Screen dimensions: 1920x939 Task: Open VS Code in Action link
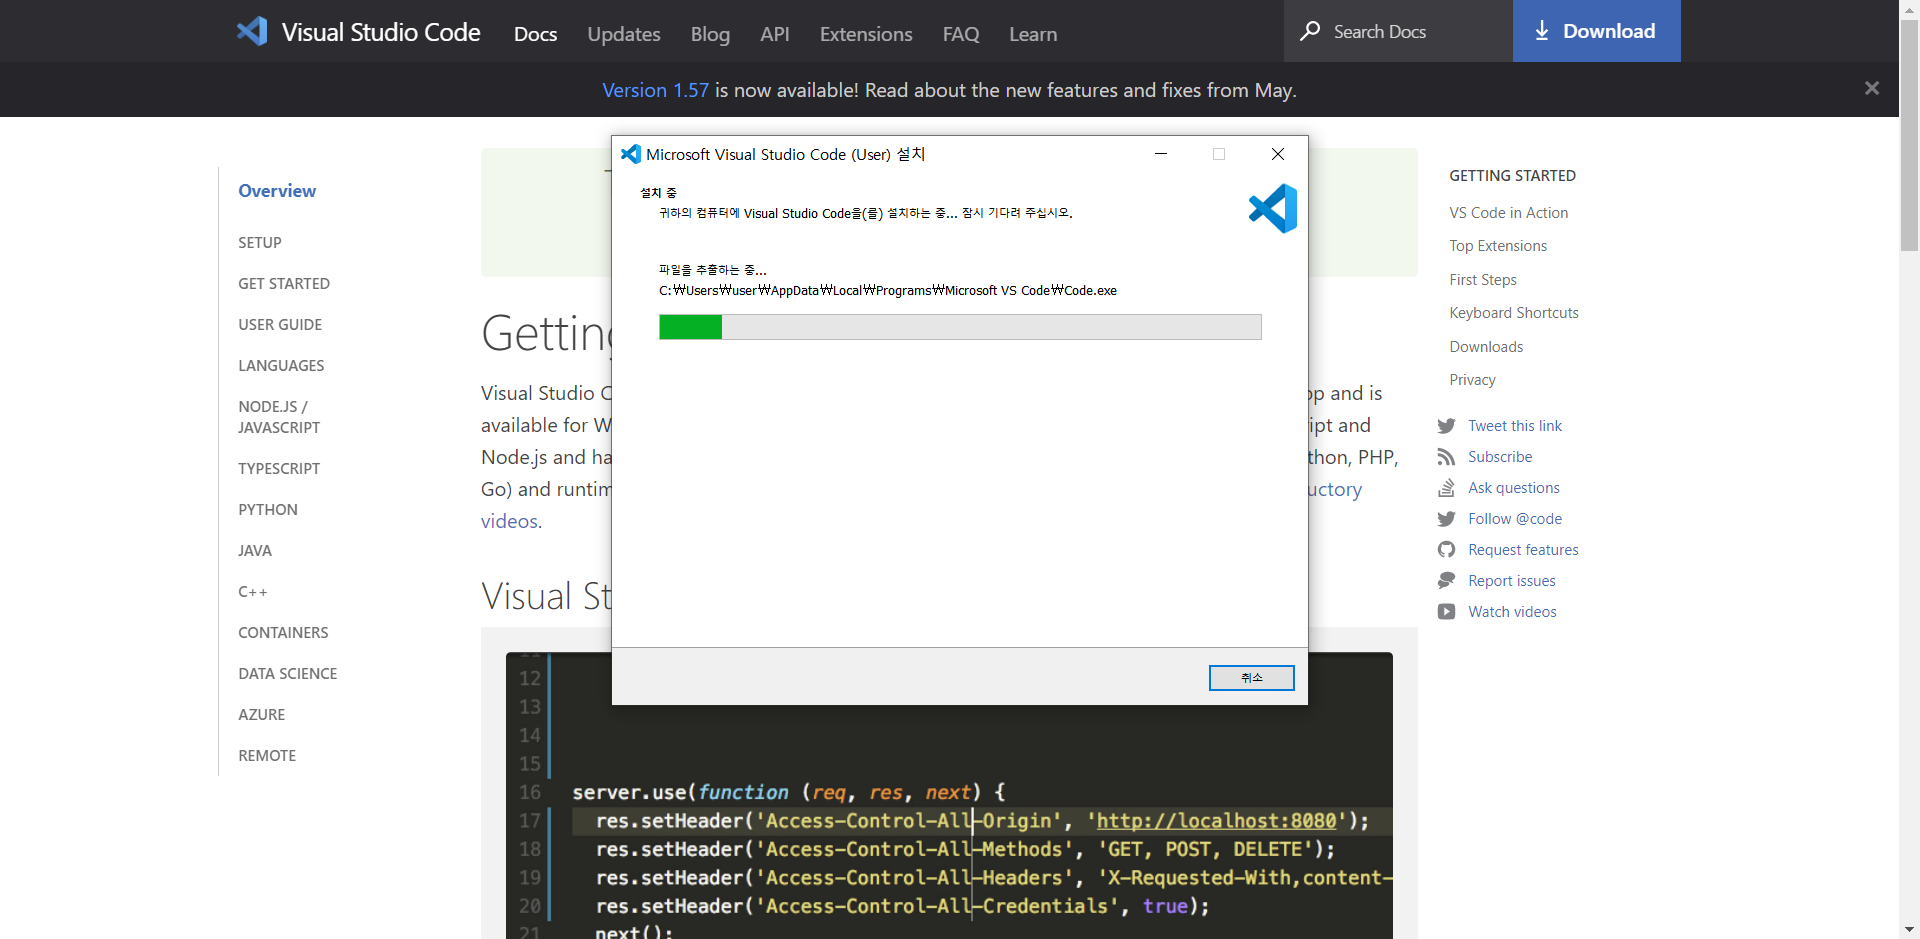point(1509,213)
